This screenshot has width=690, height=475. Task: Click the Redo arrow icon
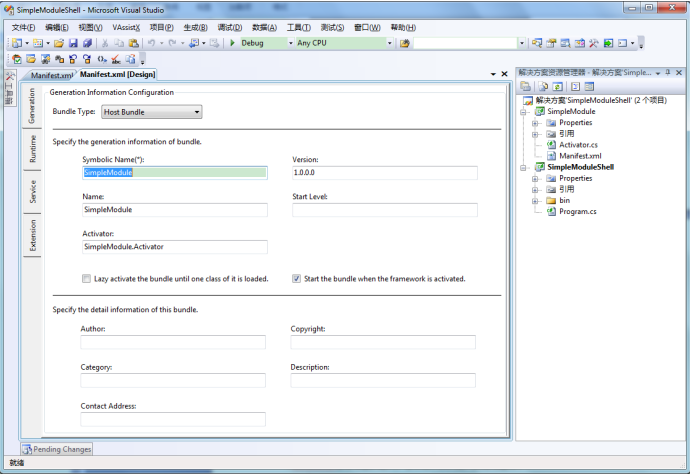point(172,43)
